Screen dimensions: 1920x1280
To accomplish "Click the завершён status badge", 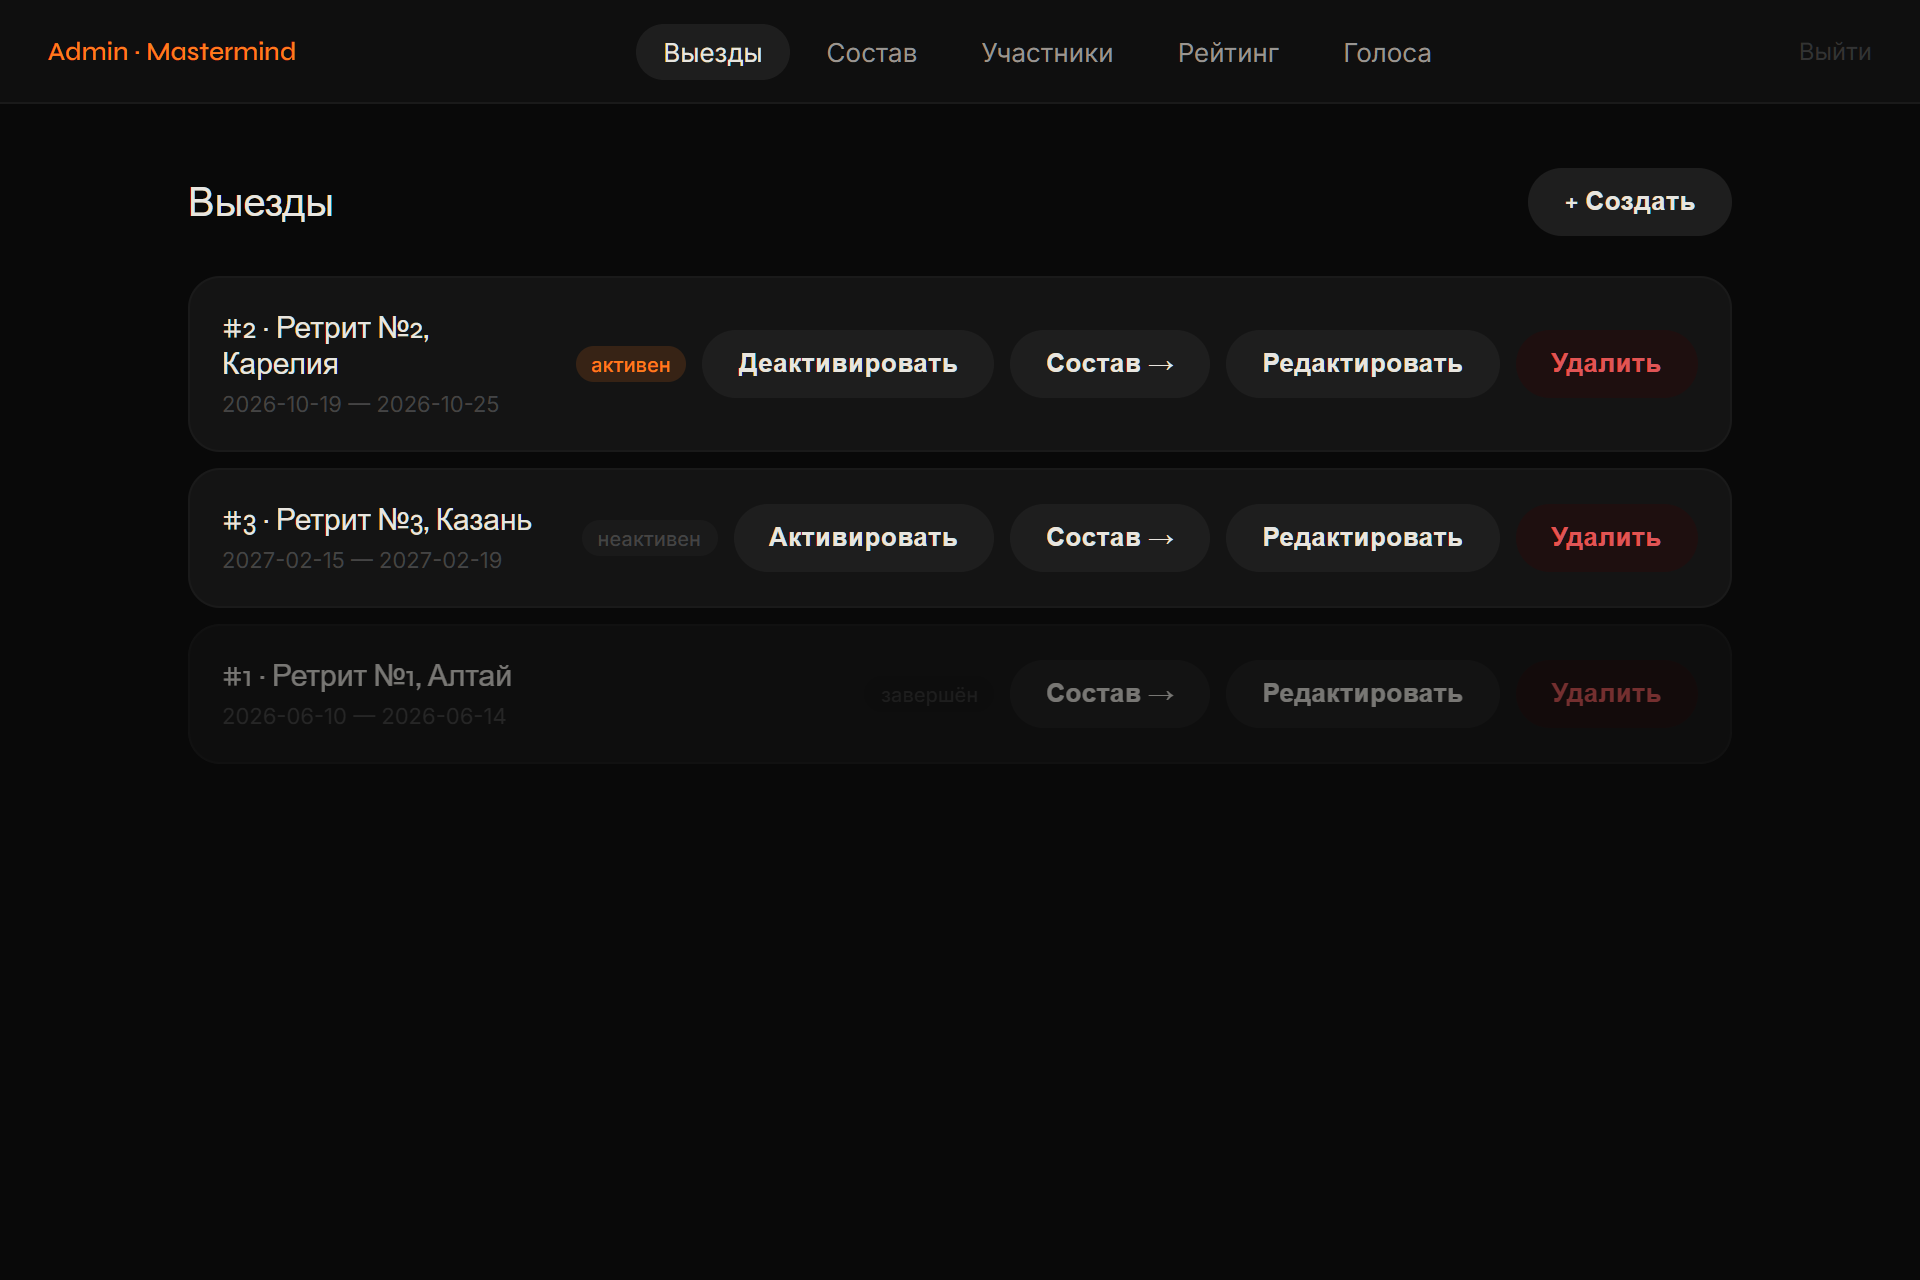I will pos(929,695).
